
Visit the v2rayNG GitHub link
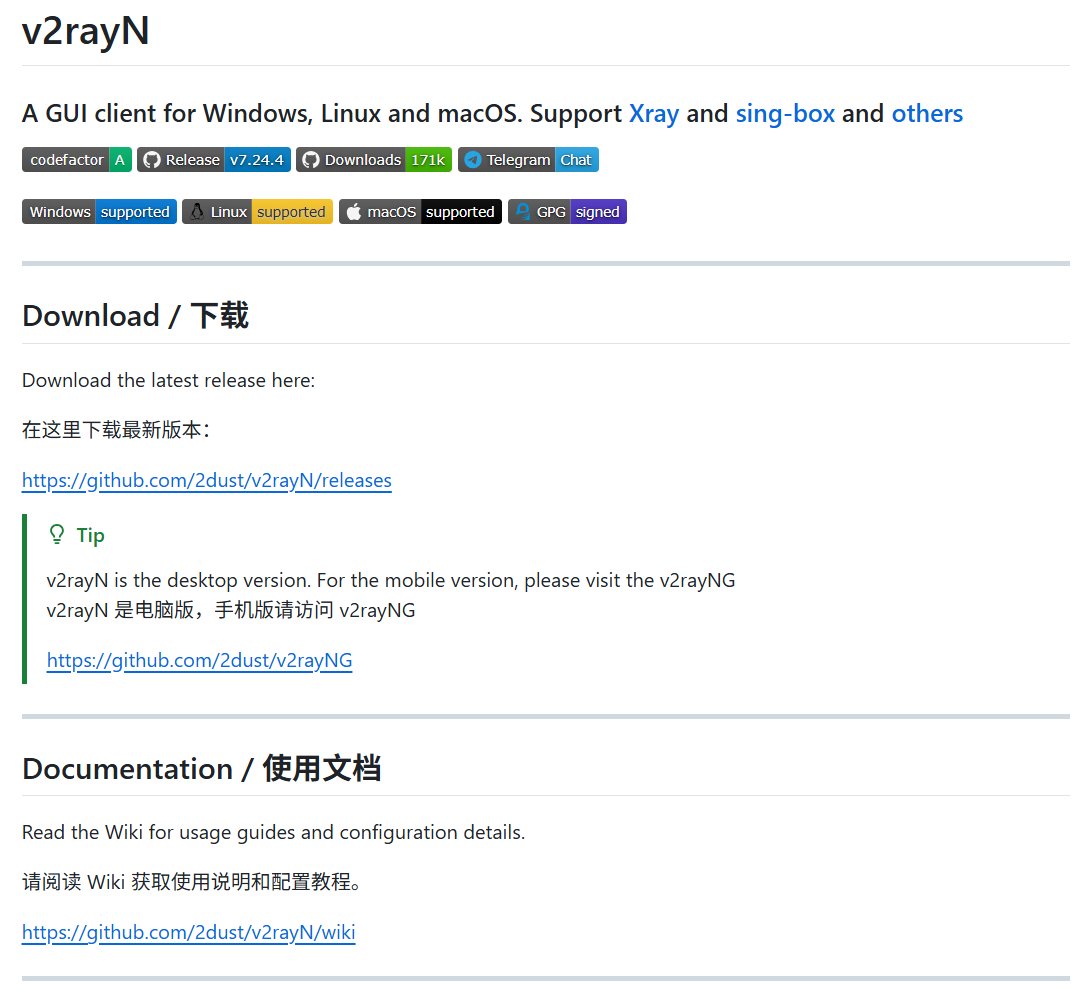click(200, 660)
